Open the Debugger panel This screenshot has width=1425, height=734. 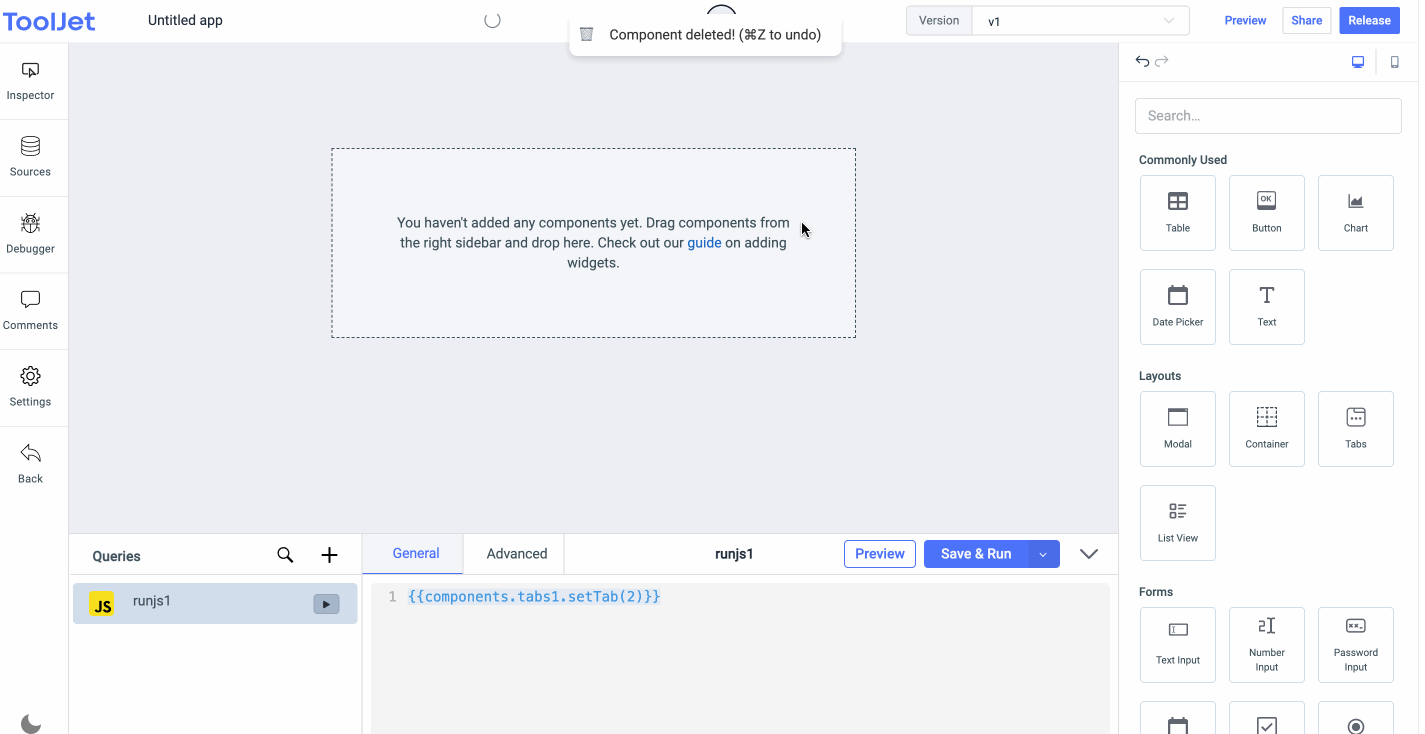tap(30, 233)
